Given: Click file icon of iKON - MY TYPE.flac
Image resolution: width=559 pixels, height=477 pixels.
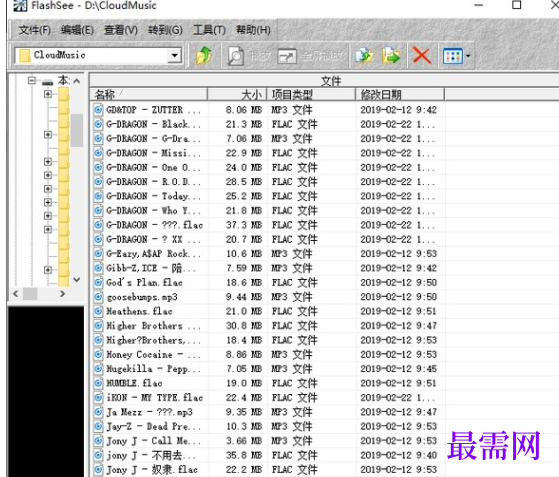Looking at the screenshot, I should click(98, 398).
